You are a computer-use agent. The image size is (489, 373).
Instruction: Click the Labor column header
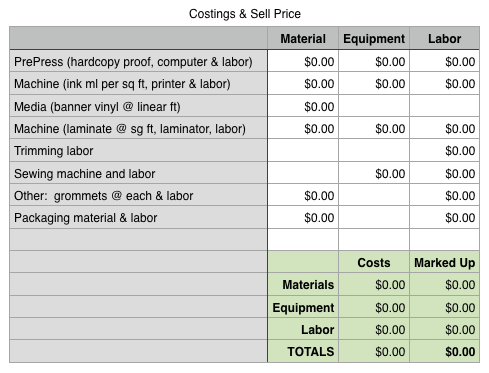click(444, 38)
